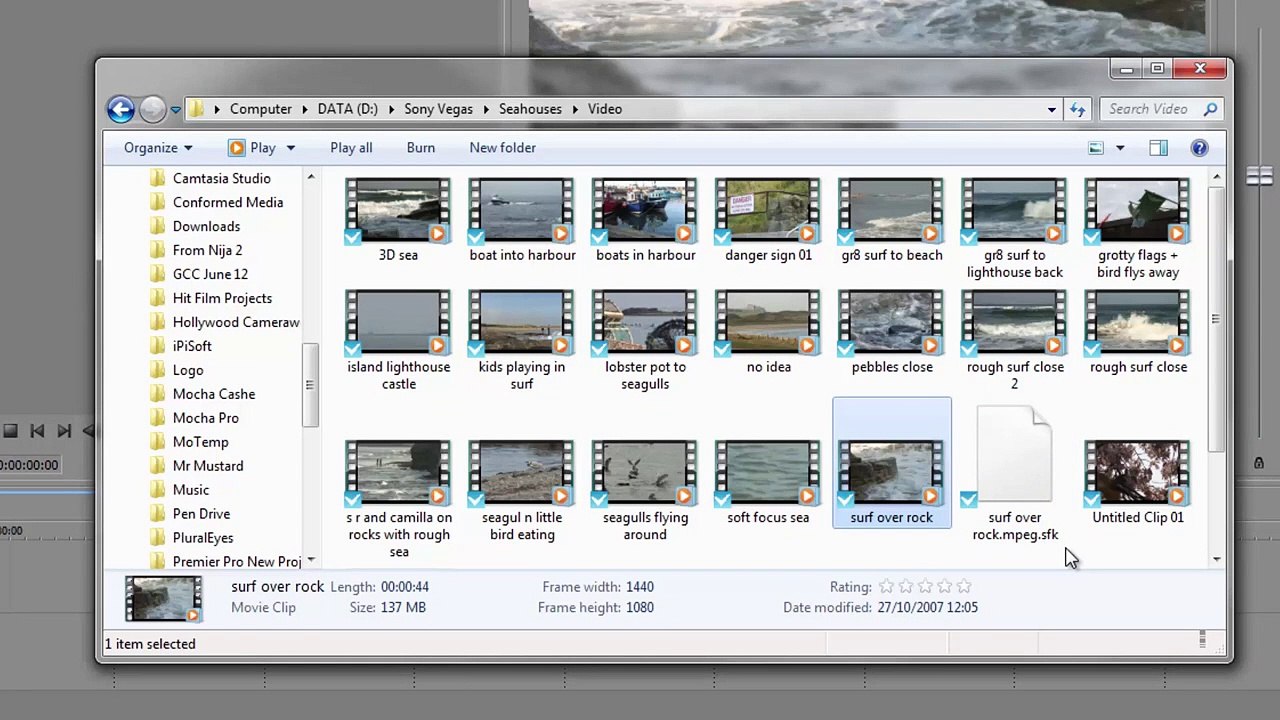Select the 3D sea video clip
This screenshot has width=1280, height=720.
pos(398,220)
